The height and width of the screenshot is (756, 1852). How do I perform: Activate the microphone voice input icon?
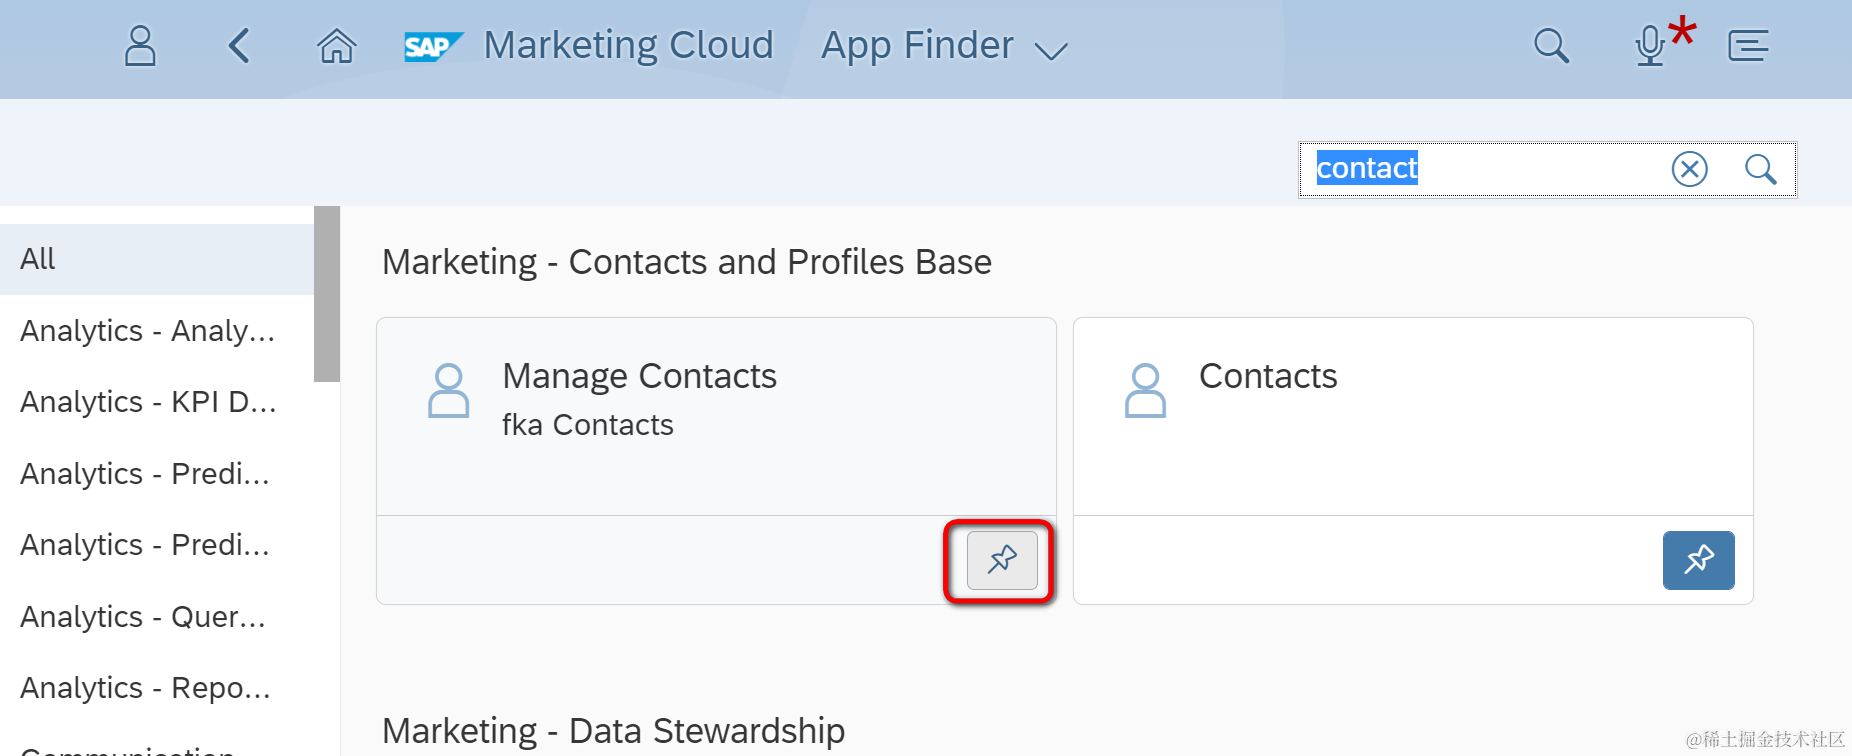coord(1651,46)
